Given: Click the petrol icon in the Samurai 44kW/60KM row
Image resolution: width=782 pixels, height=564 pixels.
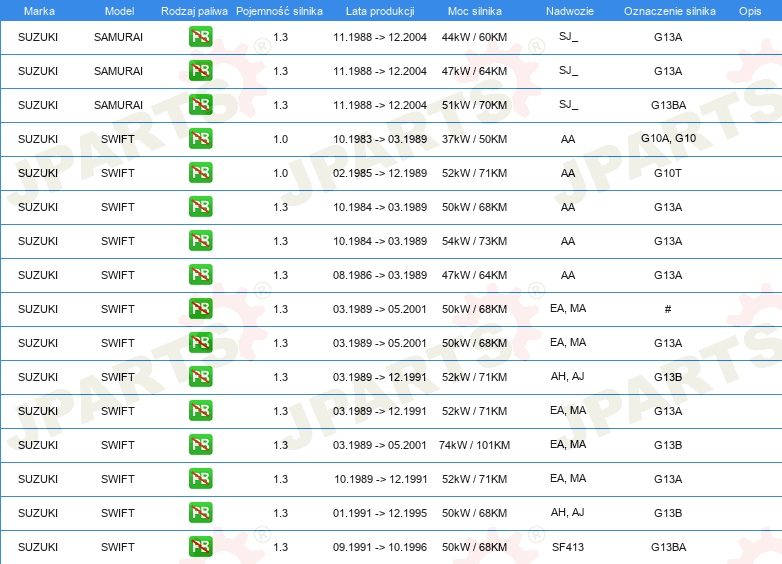Looking at the screenshot, I should [200, 36].
